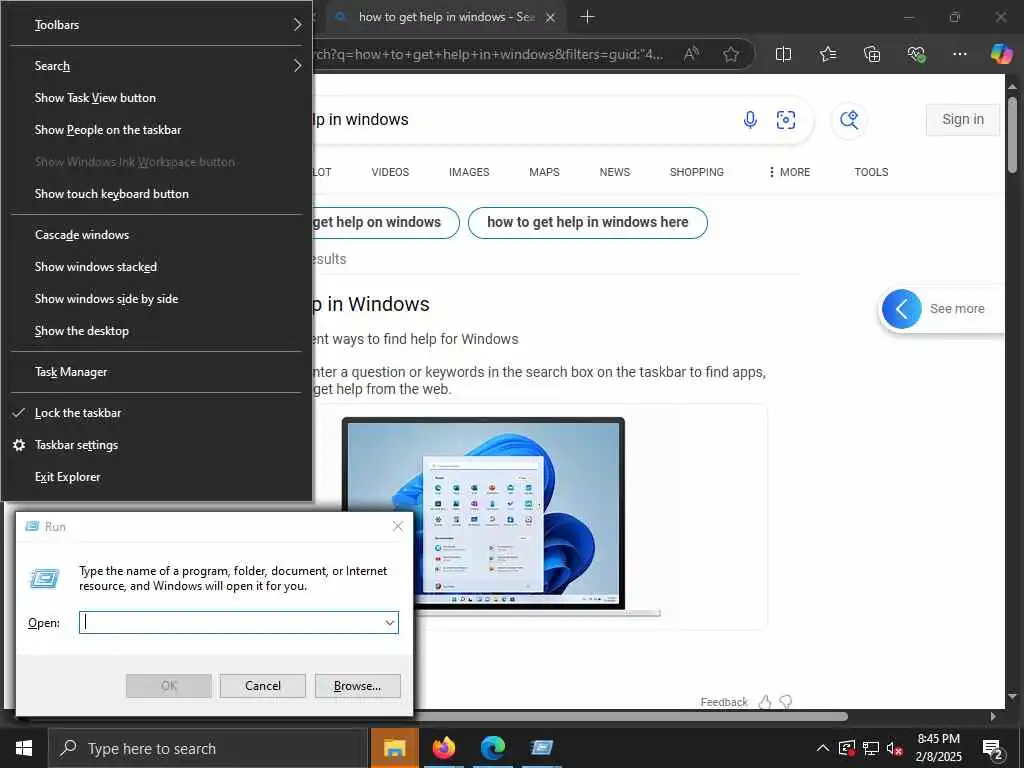This screenshot has width=1024, height=768.
Task: Toggle Show touch keyboard button
Action: coord(157,194)
